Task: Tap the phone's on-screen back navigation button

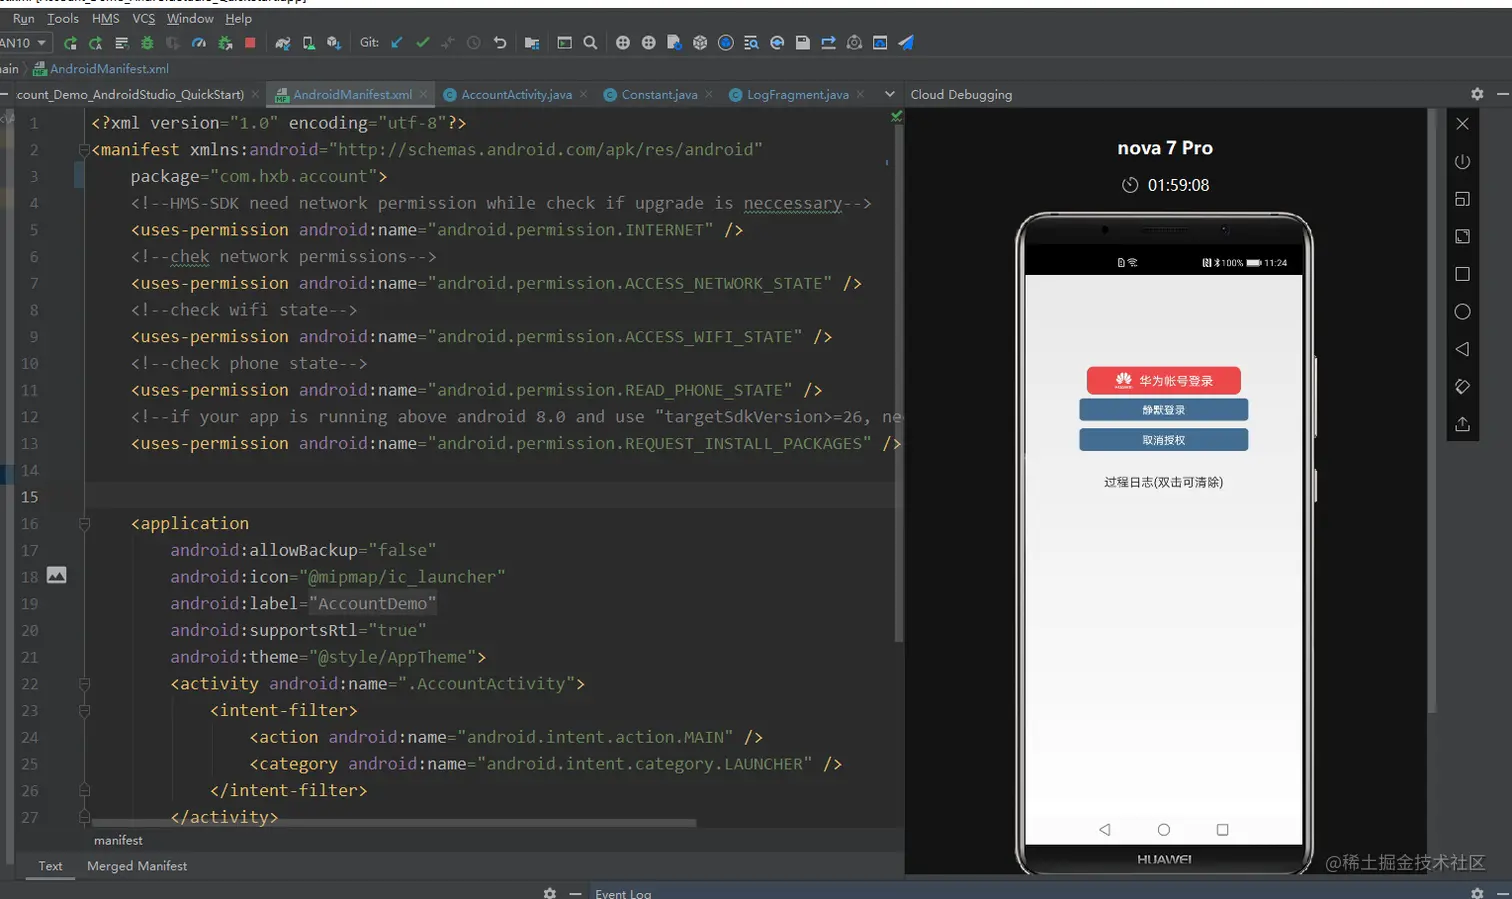Action: (1105, 829)
